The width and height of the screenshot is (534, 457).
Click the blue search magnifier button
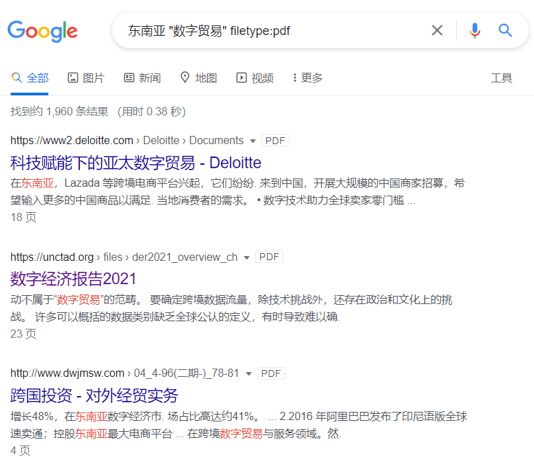pyautogui.click(x=505, y=30)
